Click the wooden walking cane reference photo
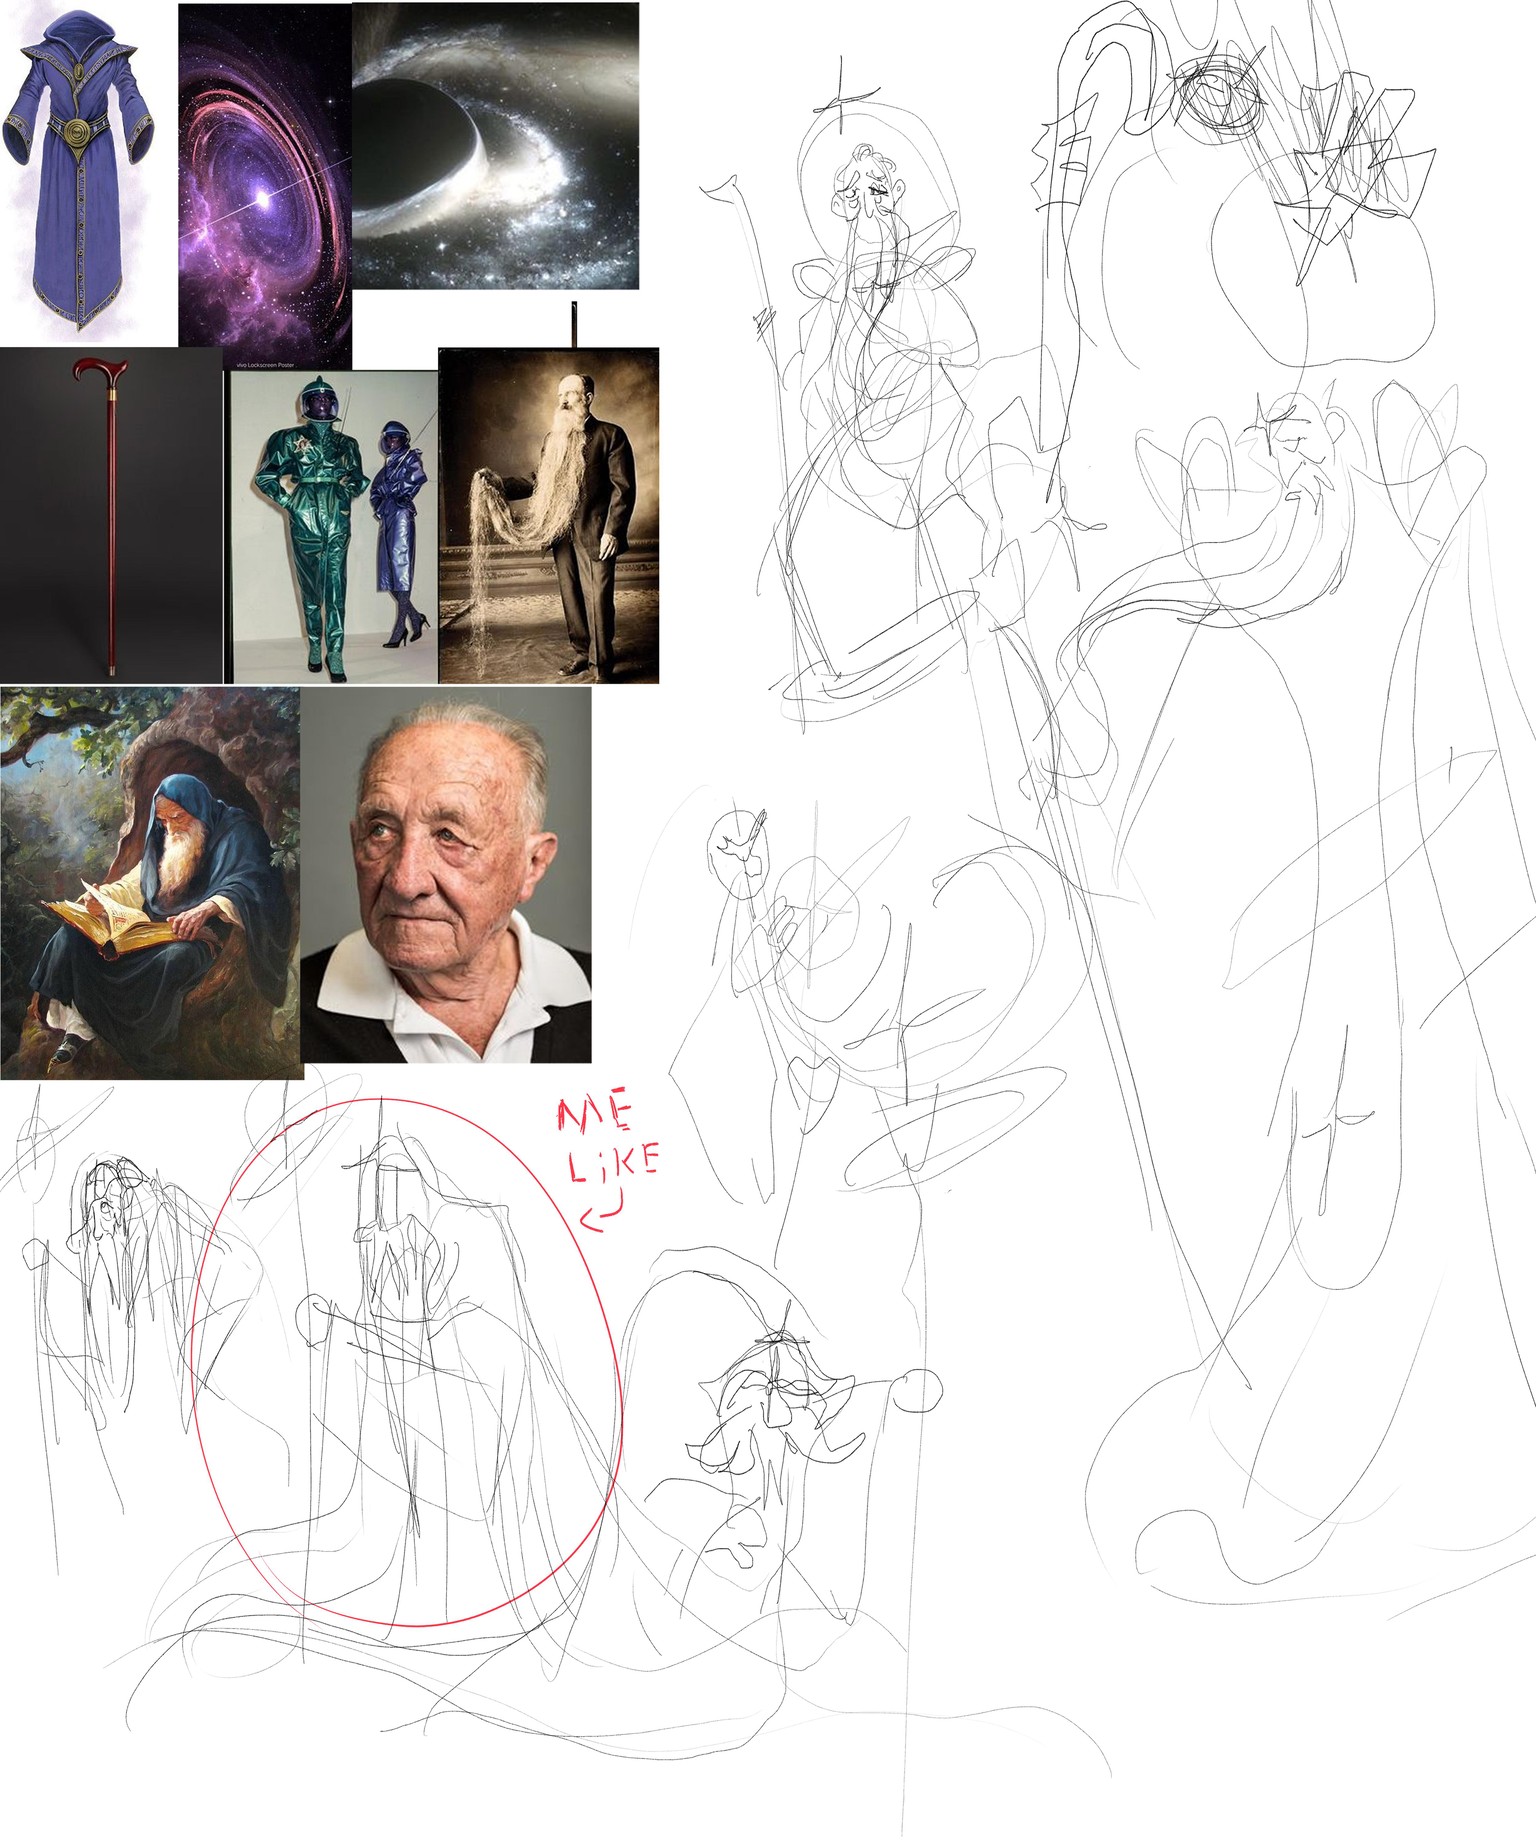 coord(111,515)
